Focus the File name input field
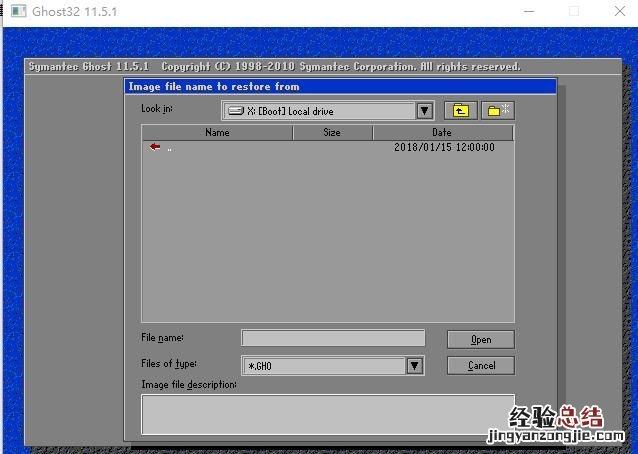This screenshot has width=638, height=454. [x=333, y=338]
